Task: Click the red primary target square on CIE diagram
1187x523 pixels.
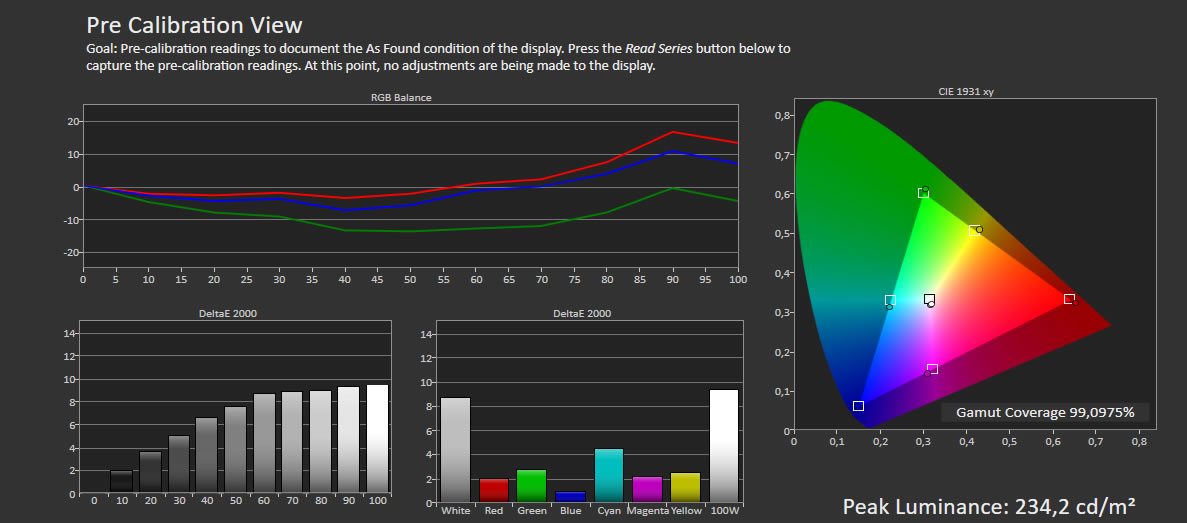Action: click(1069, 299)
